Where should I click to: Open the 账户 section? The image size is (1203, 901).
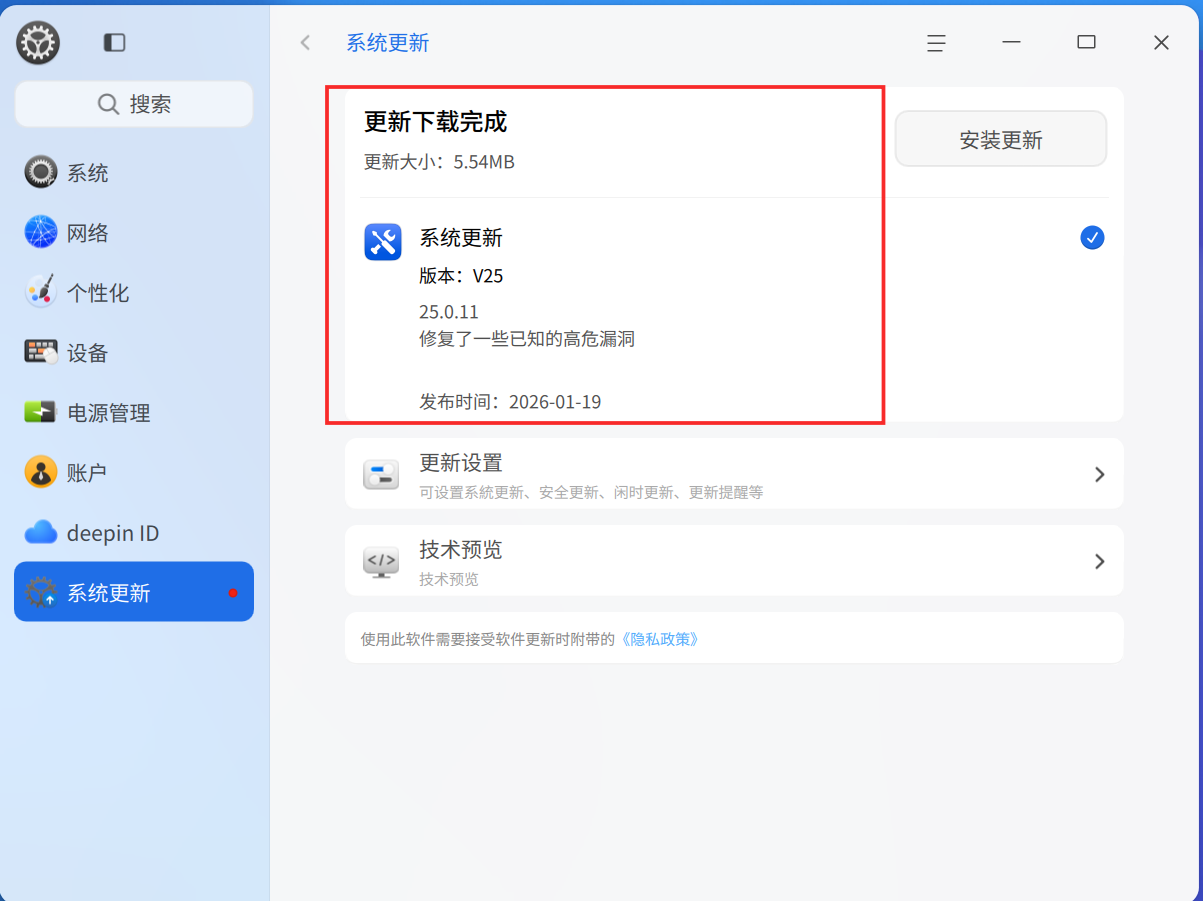pyautogui.click(x=134, y=473)
